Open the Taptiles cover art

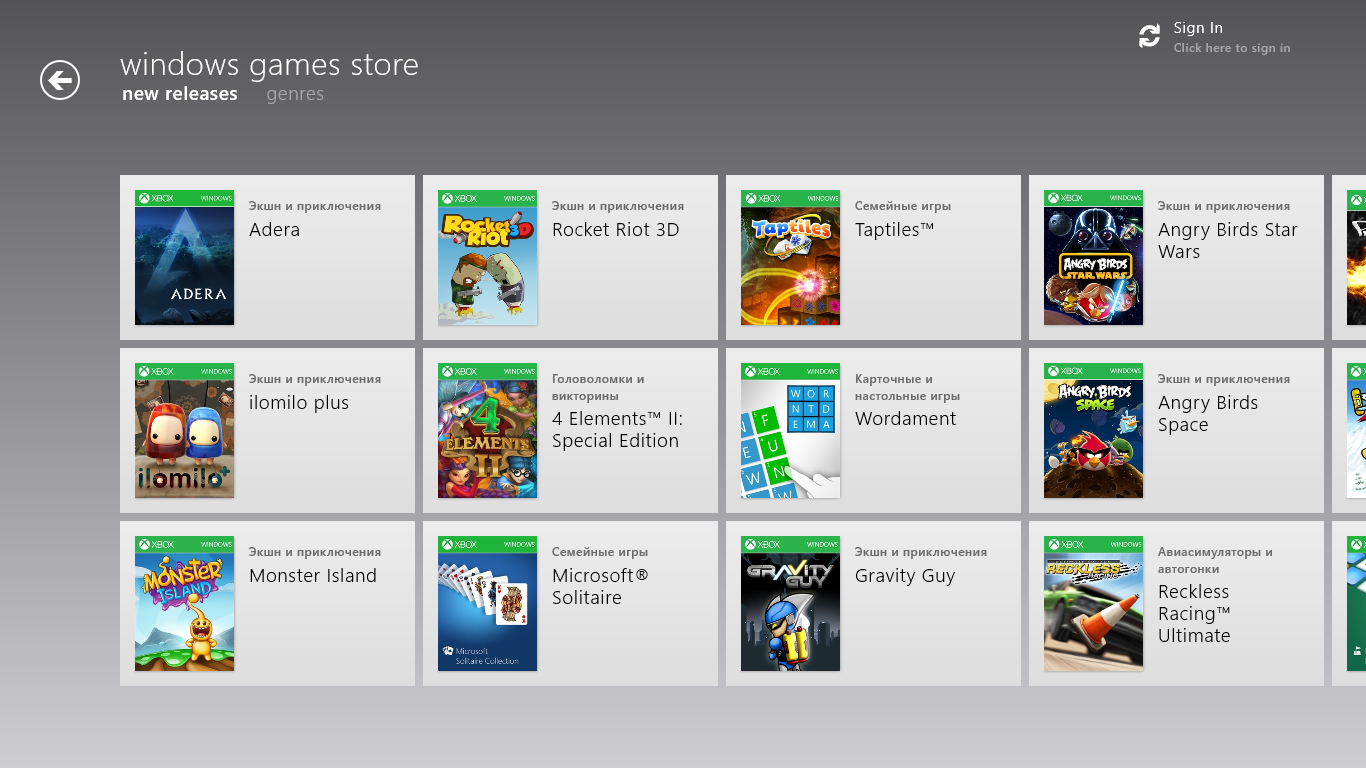coord(791,258)
